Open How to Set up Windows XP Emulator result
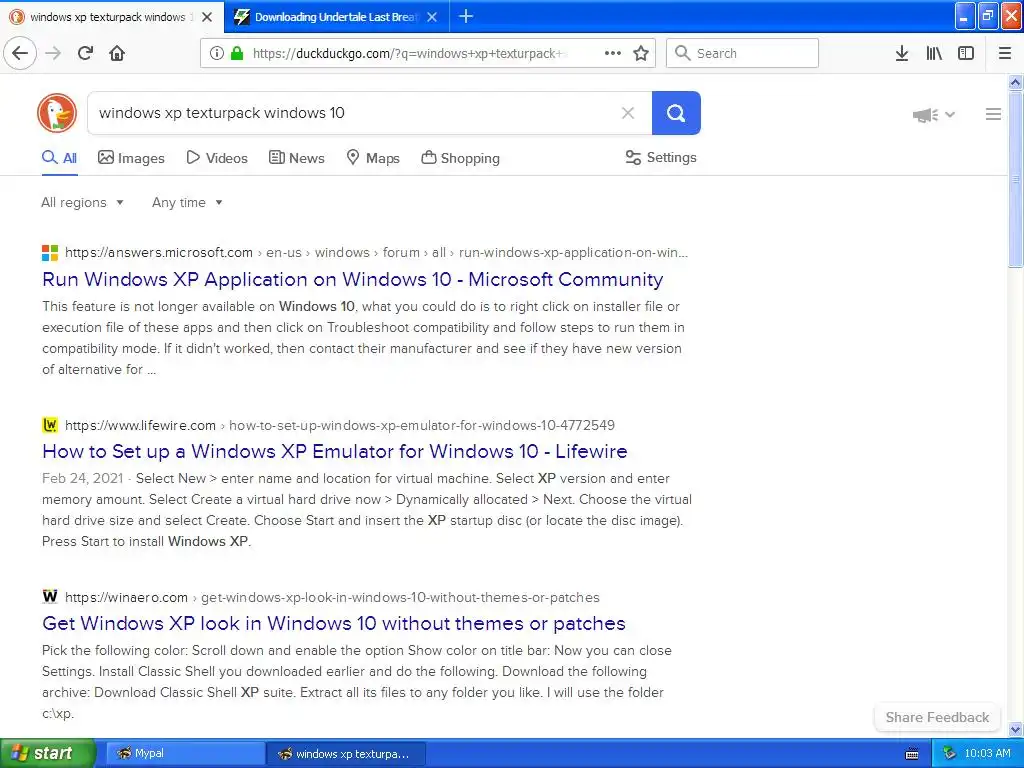Viewport: 1024px width, 768px height. coord(334,451)
